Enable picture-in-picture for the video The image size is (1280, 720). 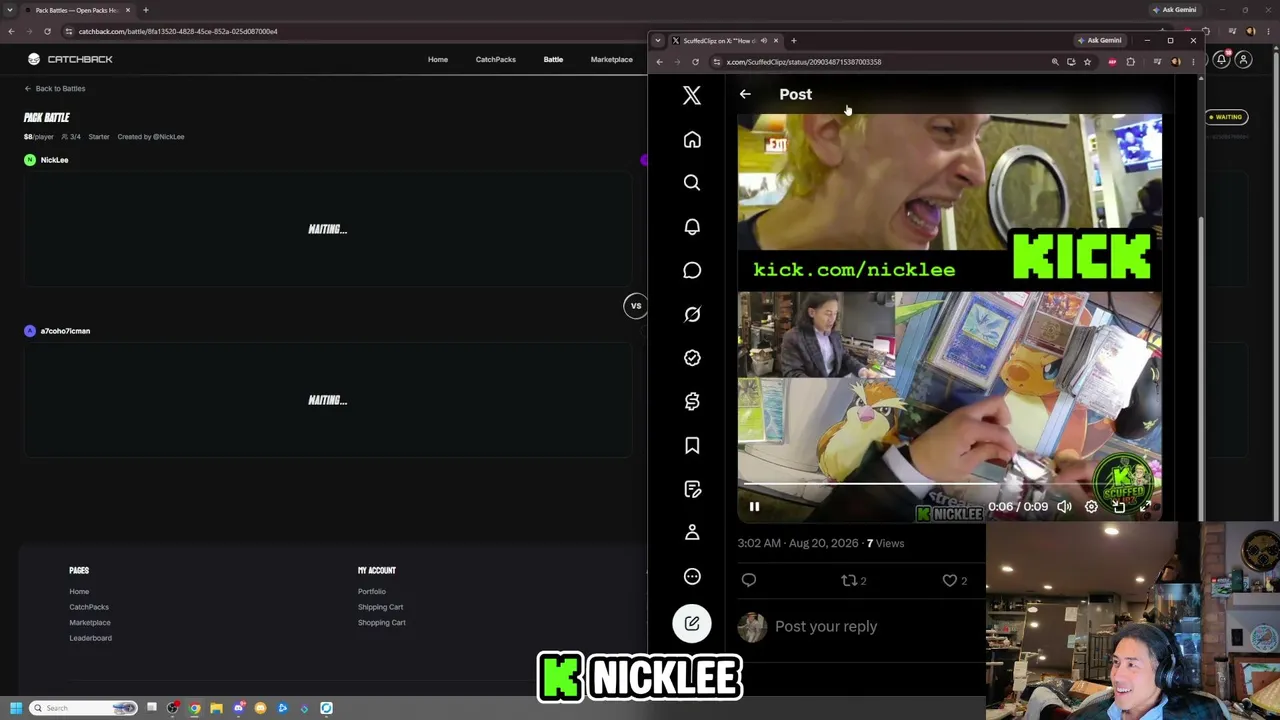coord(1119,507)
